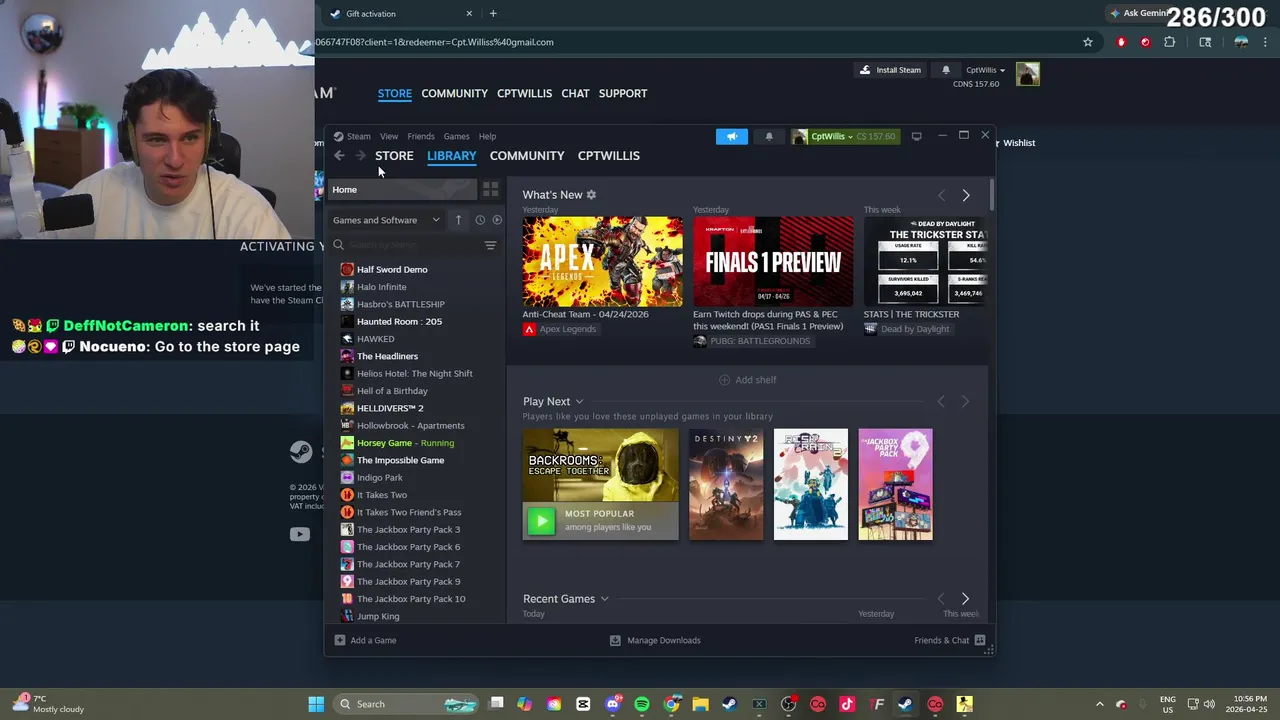
Task: Show hidden system tray icons
Action: coord(1099,704)
